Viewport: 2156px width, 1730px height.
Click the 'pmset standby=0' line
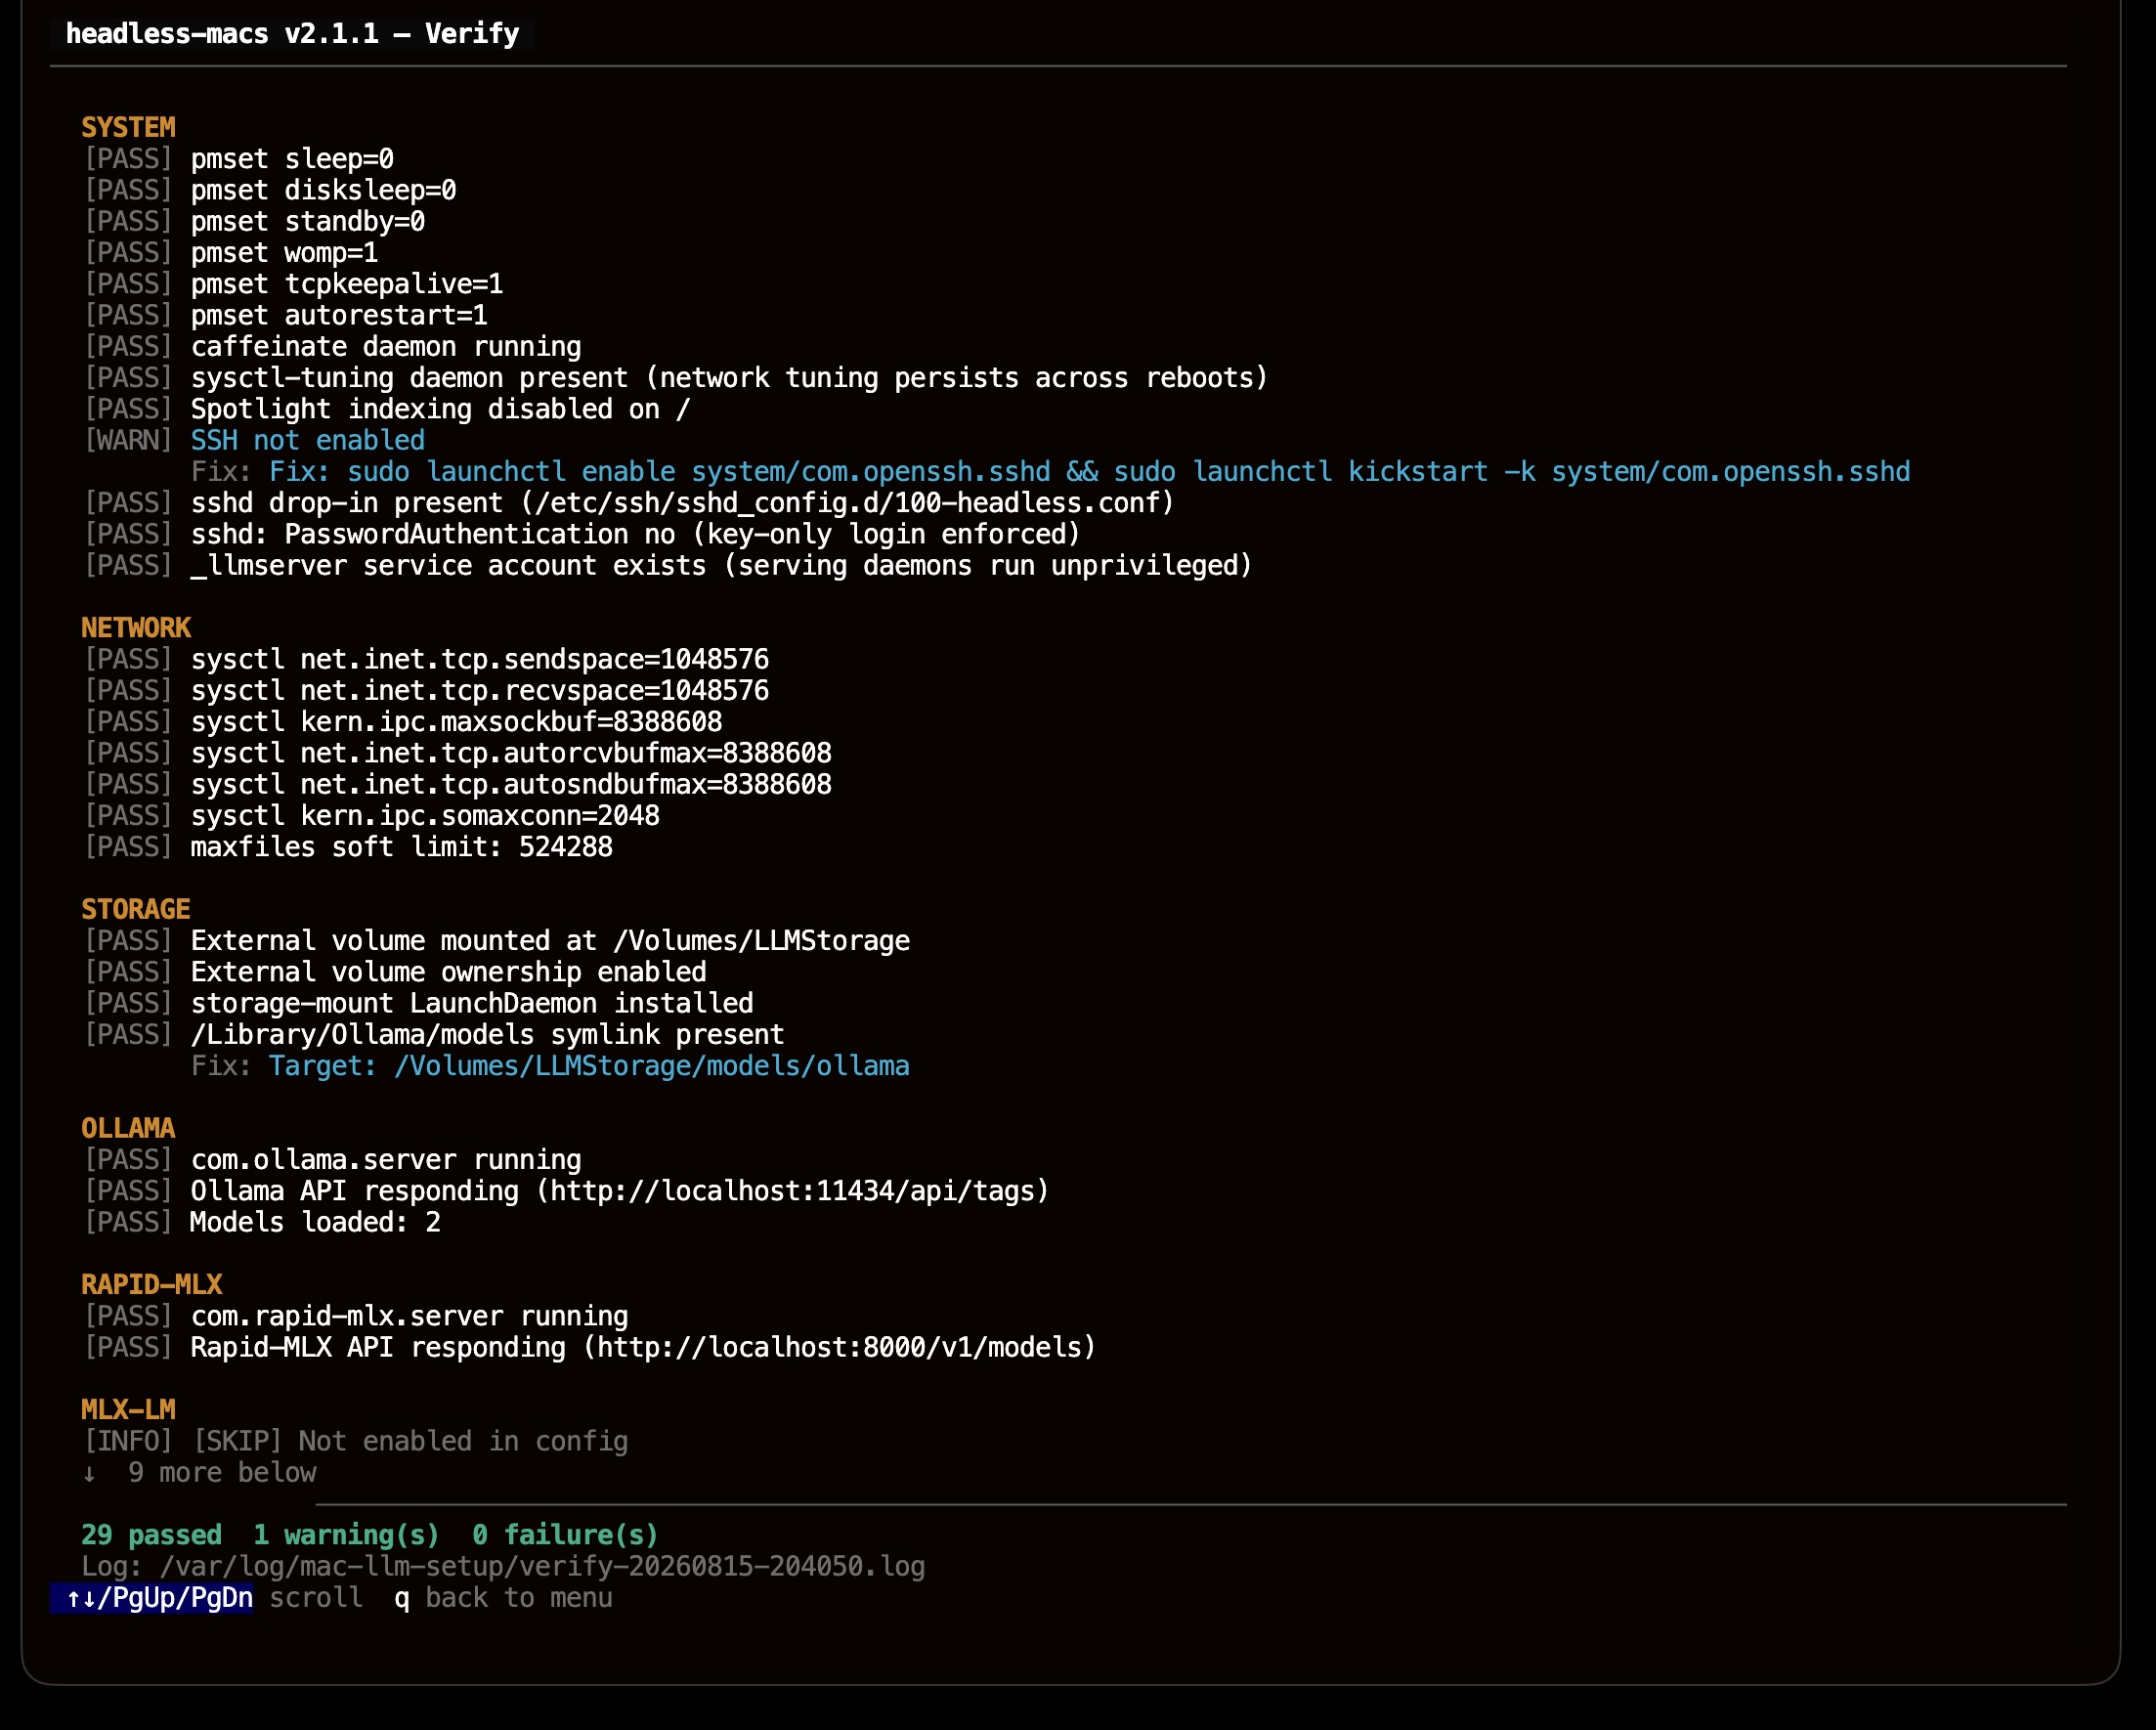(308, 221)
